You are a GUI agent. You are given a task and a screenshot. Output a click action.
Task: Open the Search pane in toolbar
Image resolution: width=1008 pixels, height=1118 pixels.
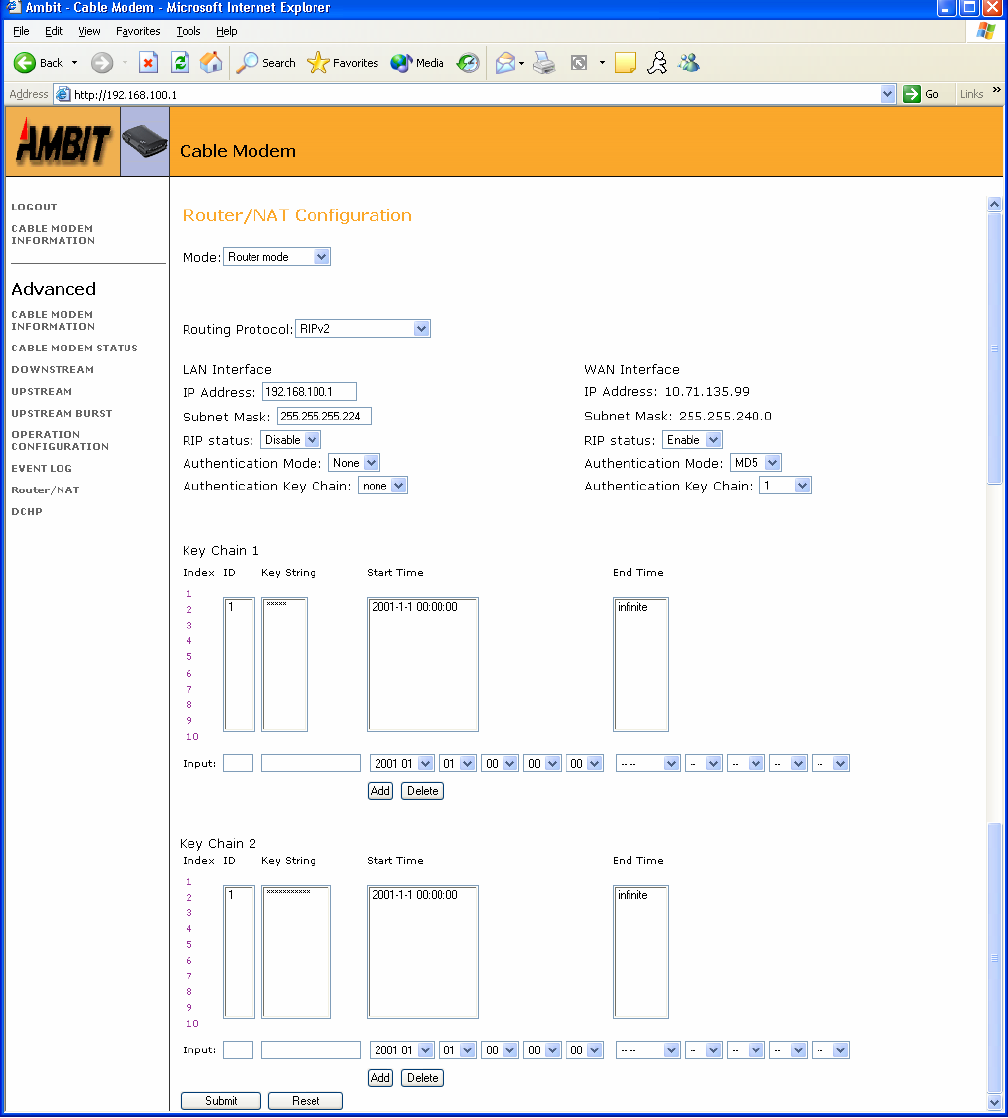click(x=266, y=63)
